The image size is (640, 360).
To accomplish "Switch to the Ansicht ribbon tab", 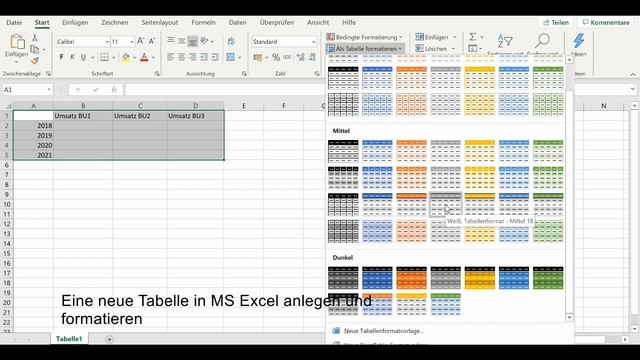I will point(318,22).
